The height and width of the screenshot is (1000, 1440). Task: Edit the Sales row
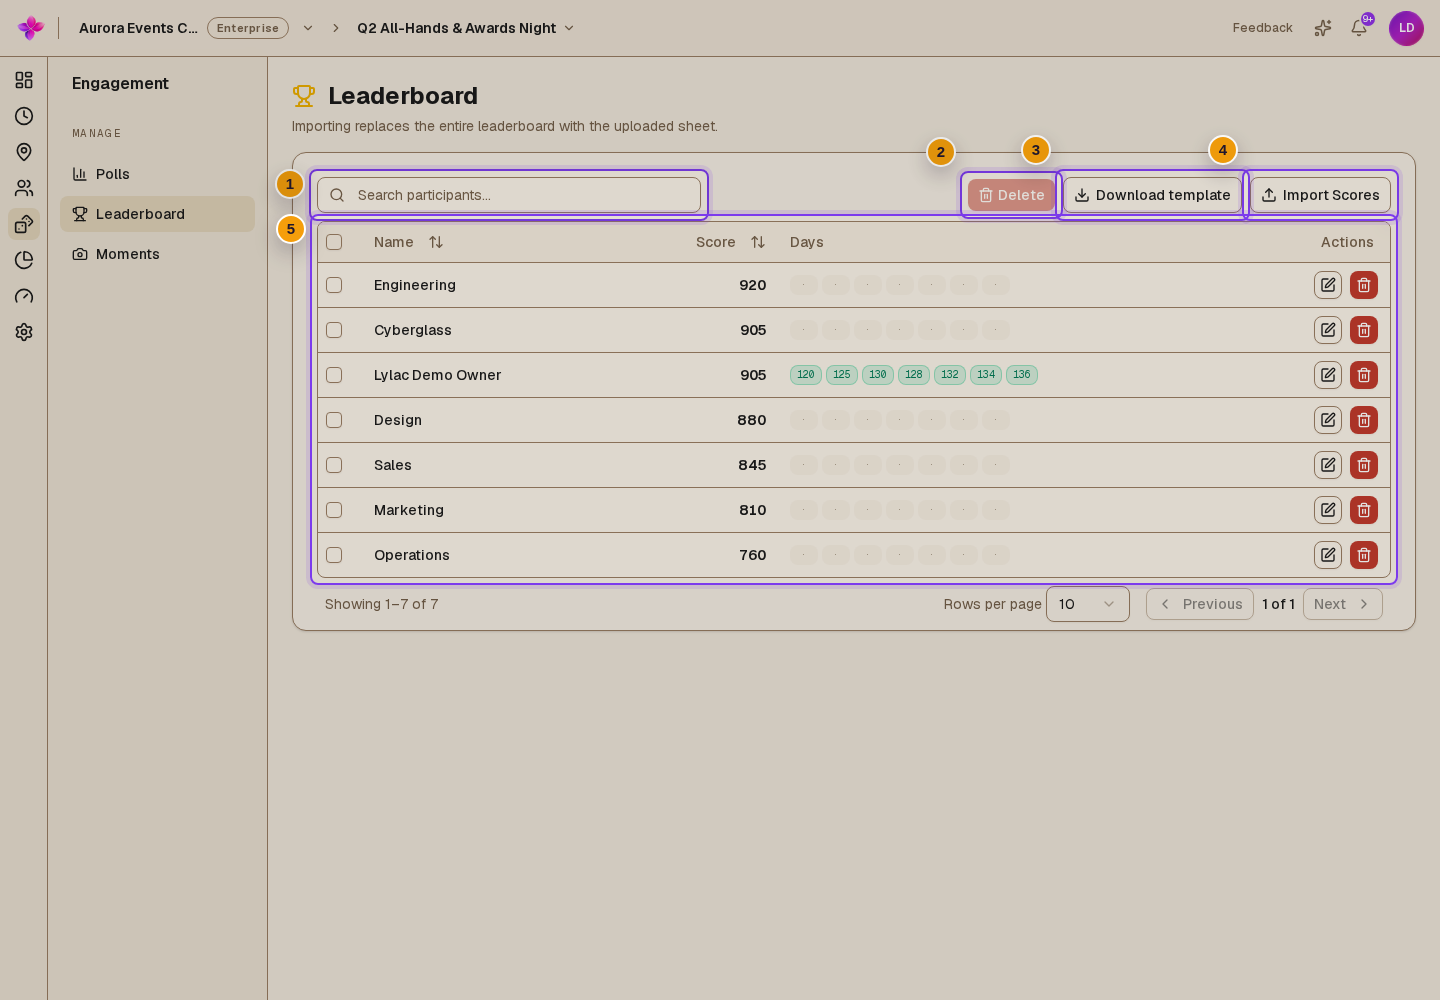coord(1328,465)
